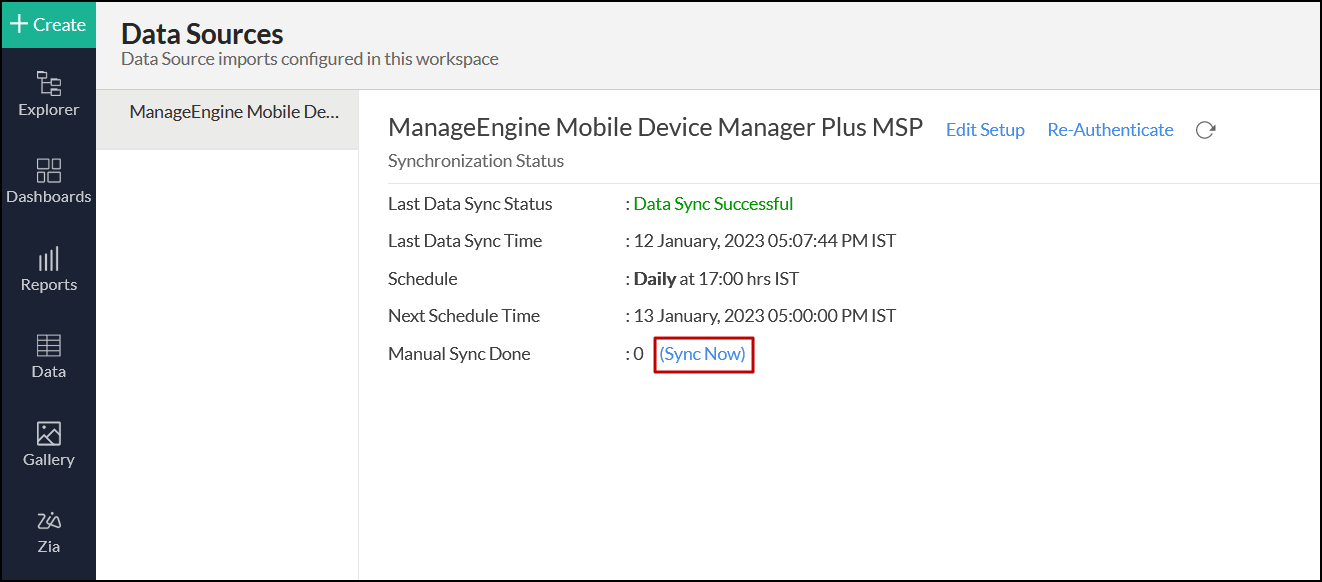Image resolution: width=1322 pixels, height=582 pixels.
Task: Click the refresh icon beside Re-Authenticate
Action: pos(1205,130)
